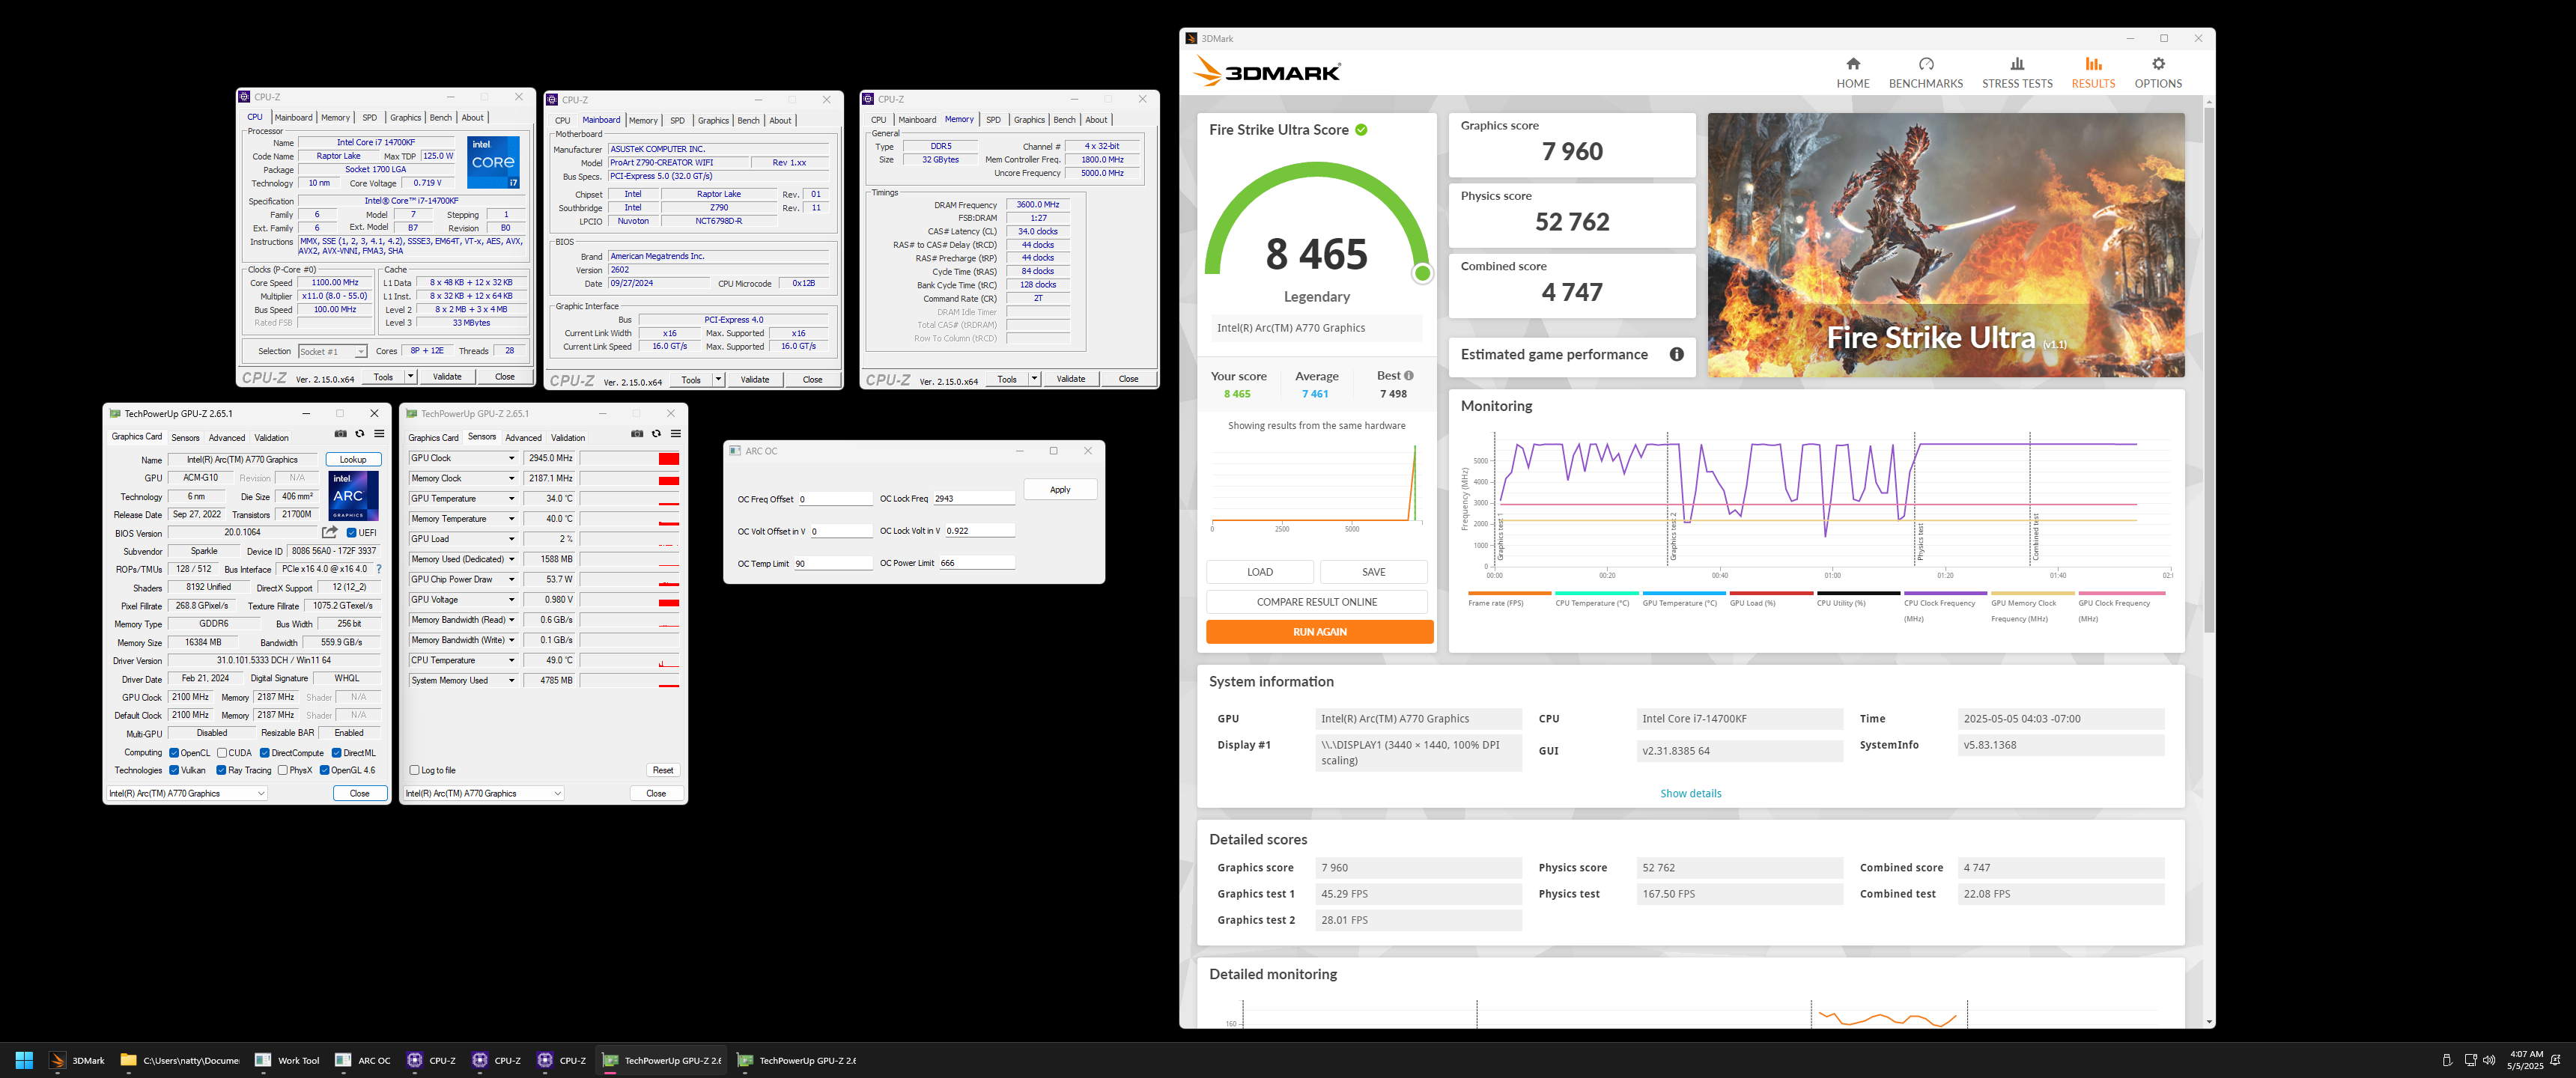
Task: Open Bench tab in CPU-Z Mainboard window
Action: pyautogui.click(x=748, y=120)
